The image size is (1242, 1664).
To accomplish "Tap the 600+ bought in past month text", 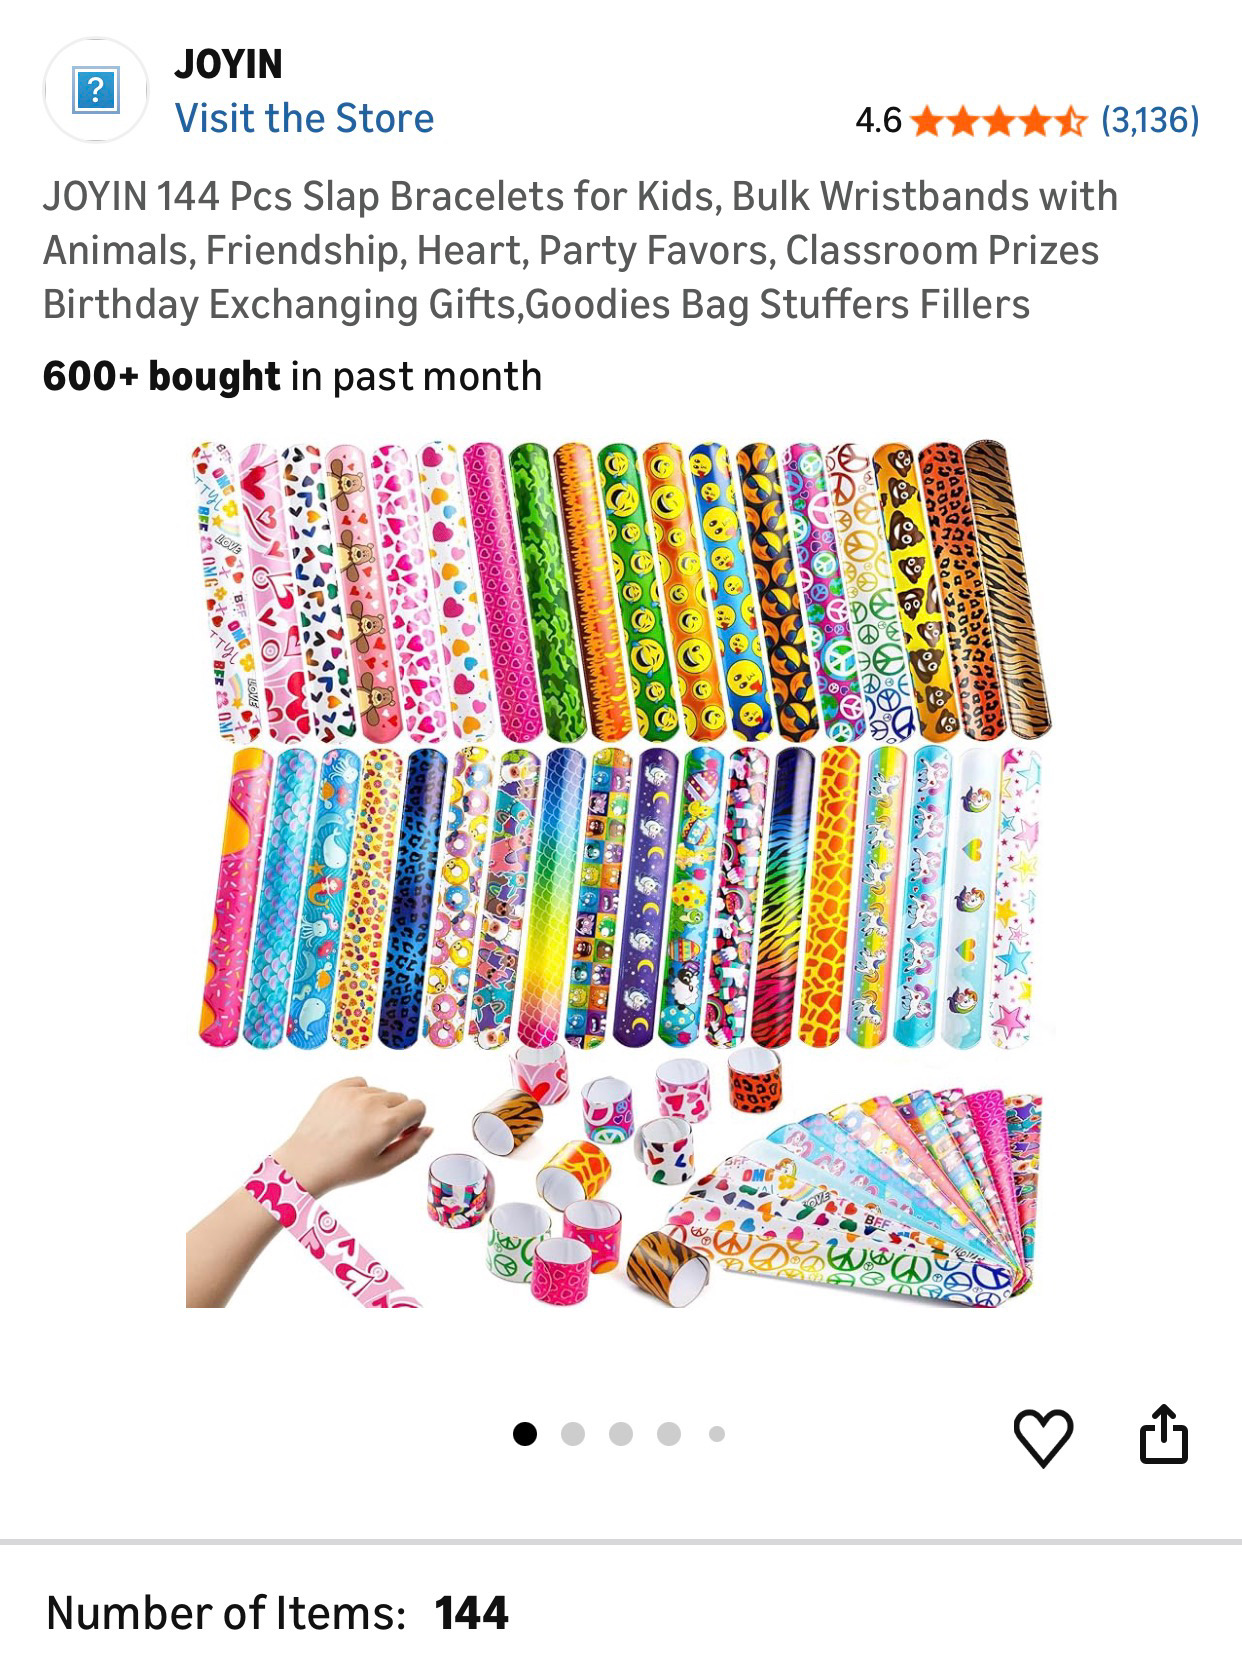I will 292,377.
